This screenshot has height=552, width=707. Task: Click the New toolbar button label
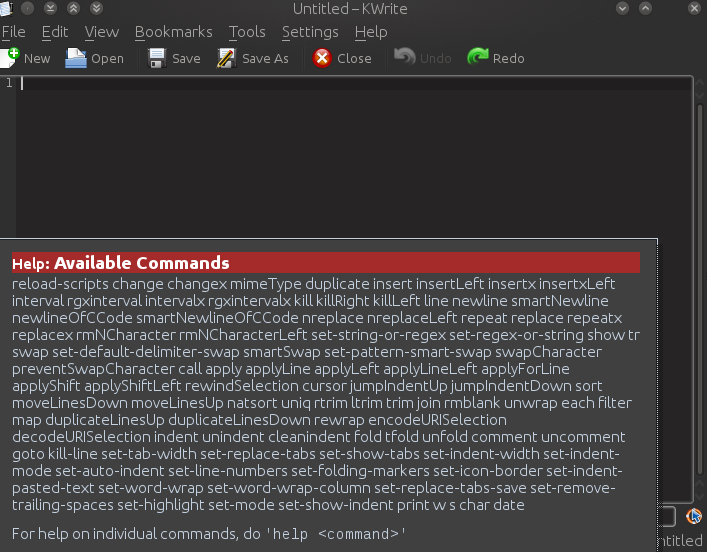pyautogui.click(x=37, y=59)
